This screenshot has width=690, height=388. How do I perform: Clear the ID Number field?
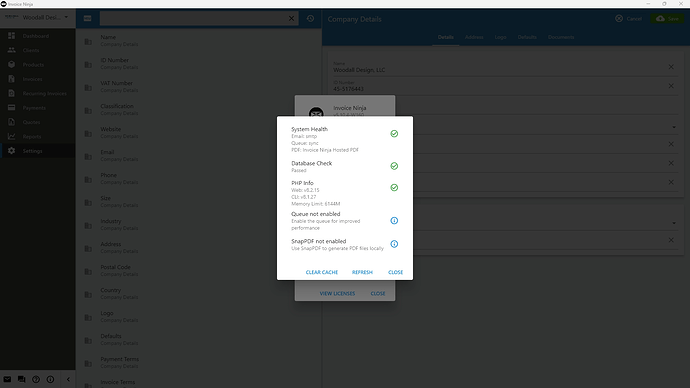pyautogui.click(x=671, y=86)
